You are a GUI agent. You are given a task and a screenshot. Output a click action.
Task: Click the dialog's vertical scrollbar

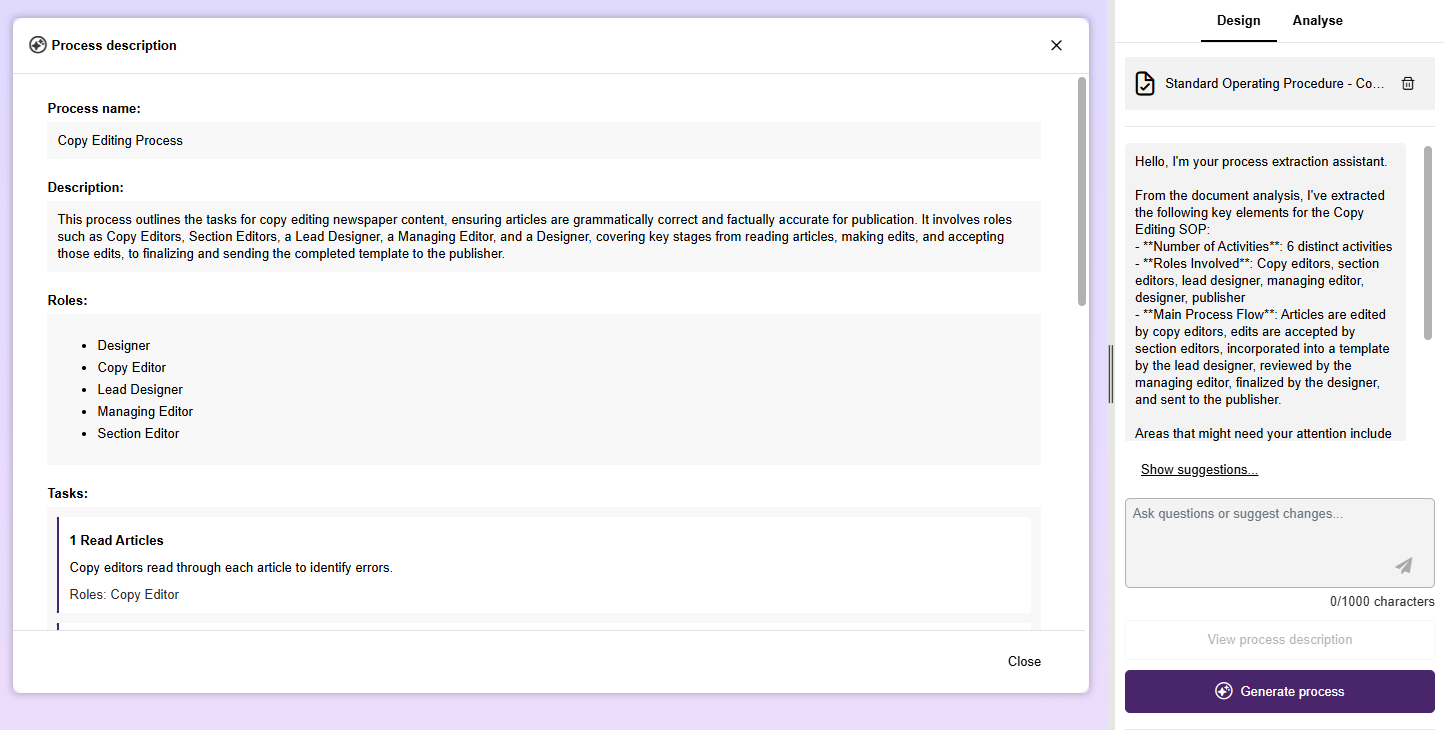(x=1081, y=190)
